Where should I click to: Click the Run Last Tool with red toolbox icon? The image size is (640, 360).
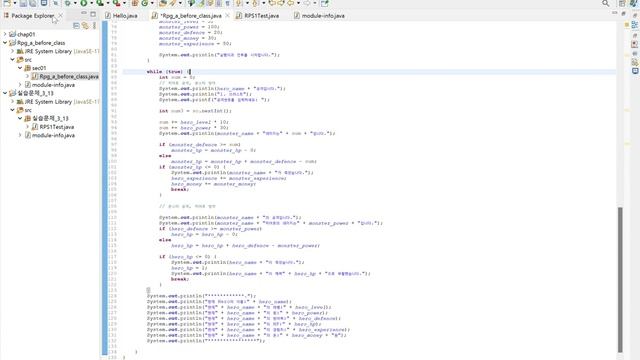click(x=116, y=3)
